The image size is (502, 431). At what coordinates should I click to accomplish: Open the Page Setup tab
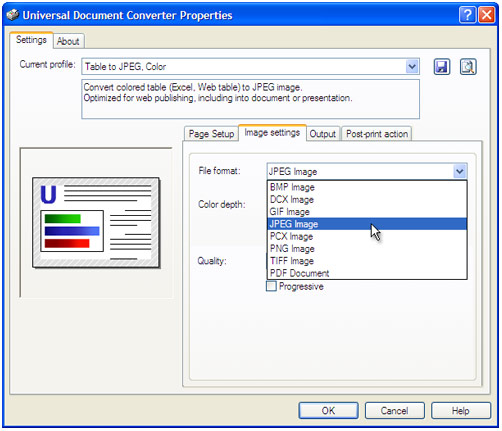click(211, 134)
